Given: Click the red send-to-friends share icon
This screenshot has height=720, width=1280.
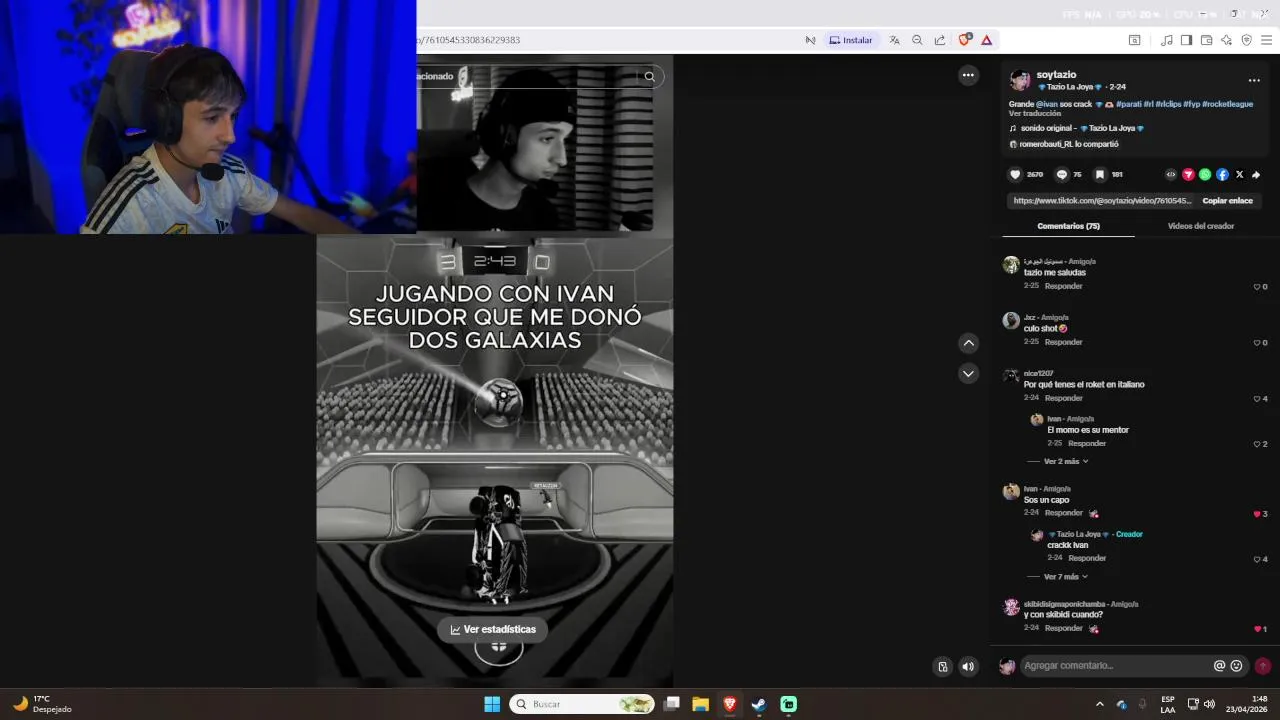Looking at the screenshot, I should pyautogui.click(x=1188, y=174).
